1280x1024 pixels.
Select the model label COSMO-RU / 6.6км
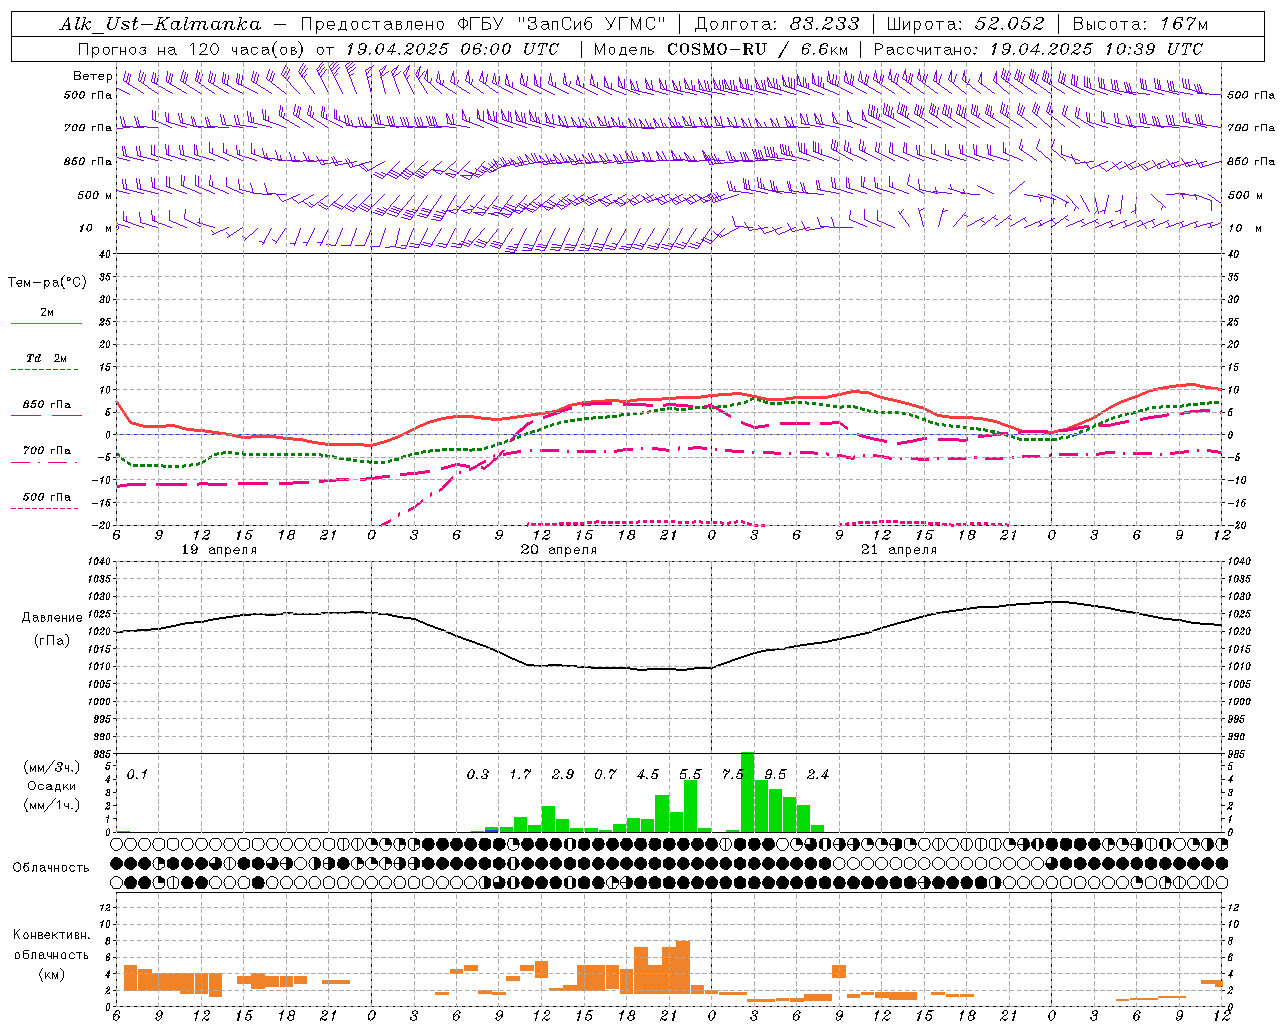[757, 49]
